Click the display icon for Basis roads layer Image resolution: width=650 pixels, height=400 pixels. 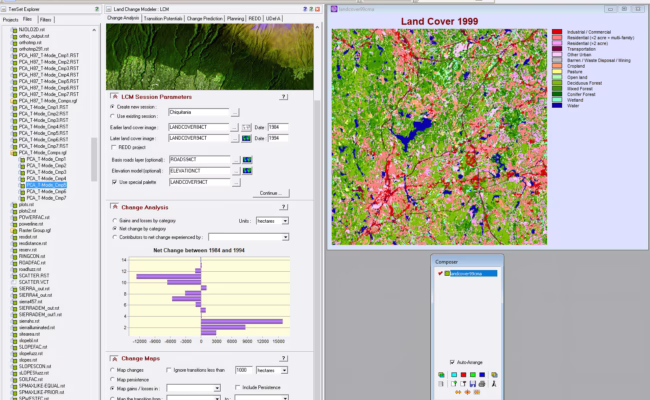click(247, 160)
